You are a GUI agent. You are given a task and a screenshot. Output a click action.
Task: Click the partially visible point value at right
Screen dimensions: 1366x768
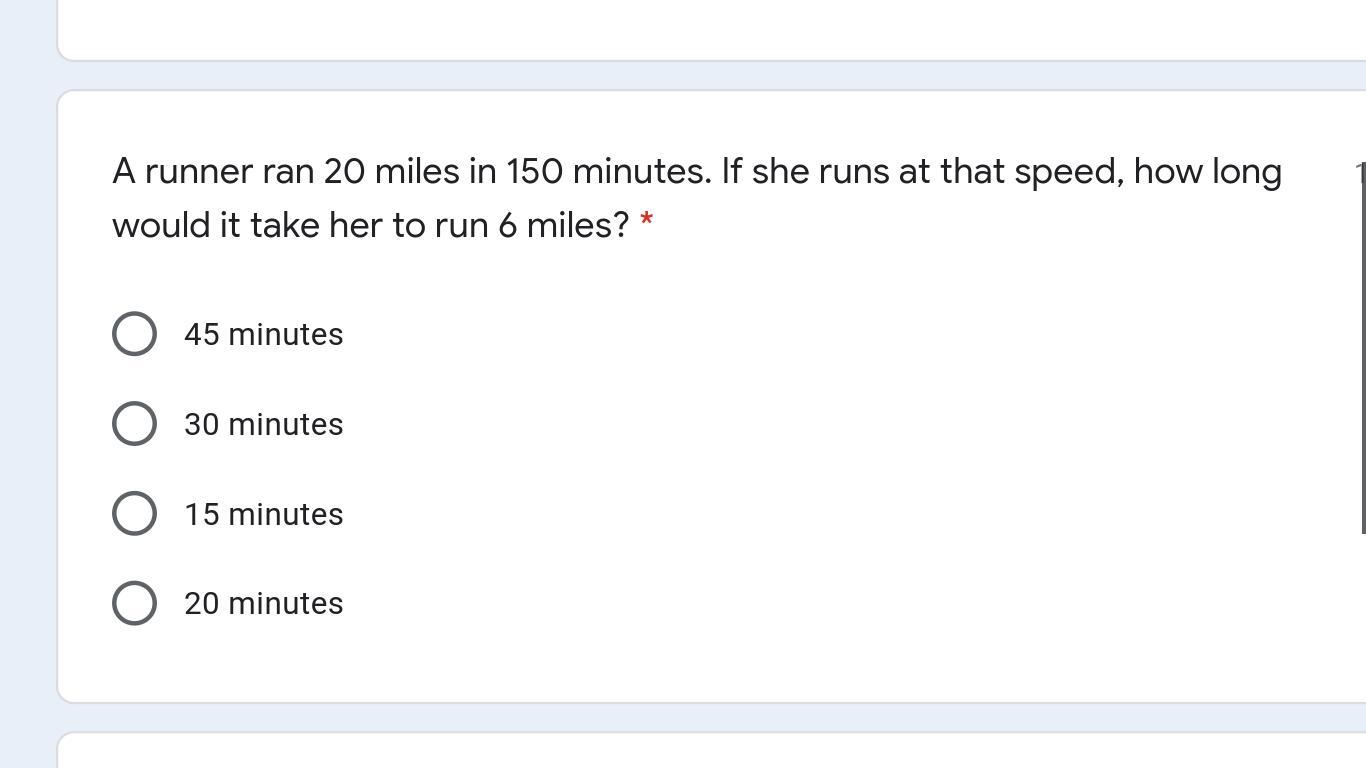(x=1359, y=173)
